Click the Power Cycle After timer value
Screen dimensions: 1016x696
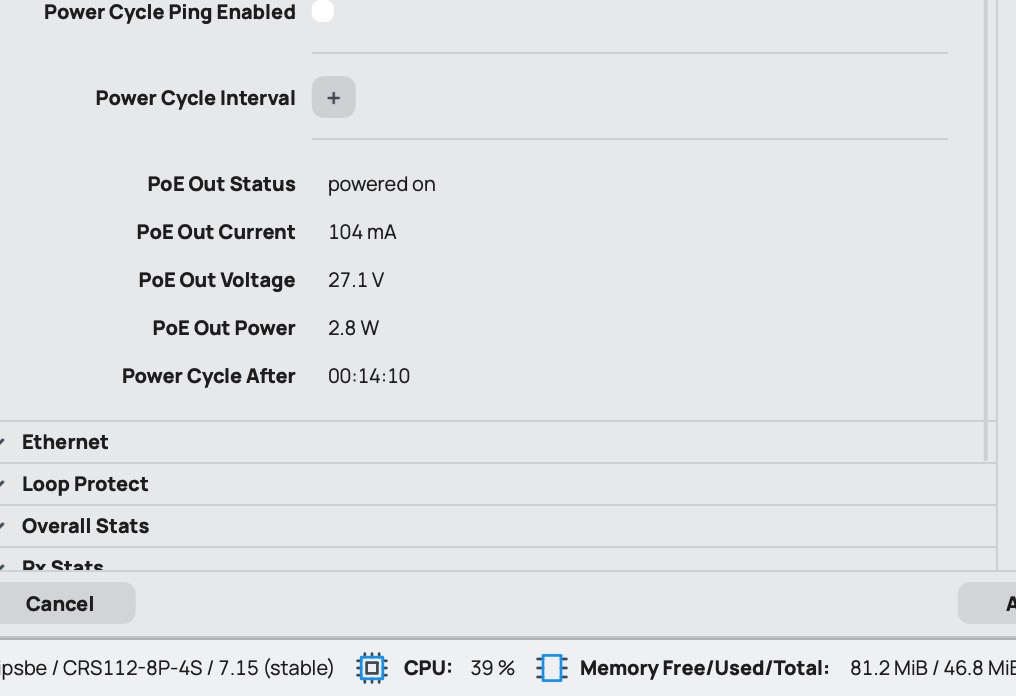point(369,376)
